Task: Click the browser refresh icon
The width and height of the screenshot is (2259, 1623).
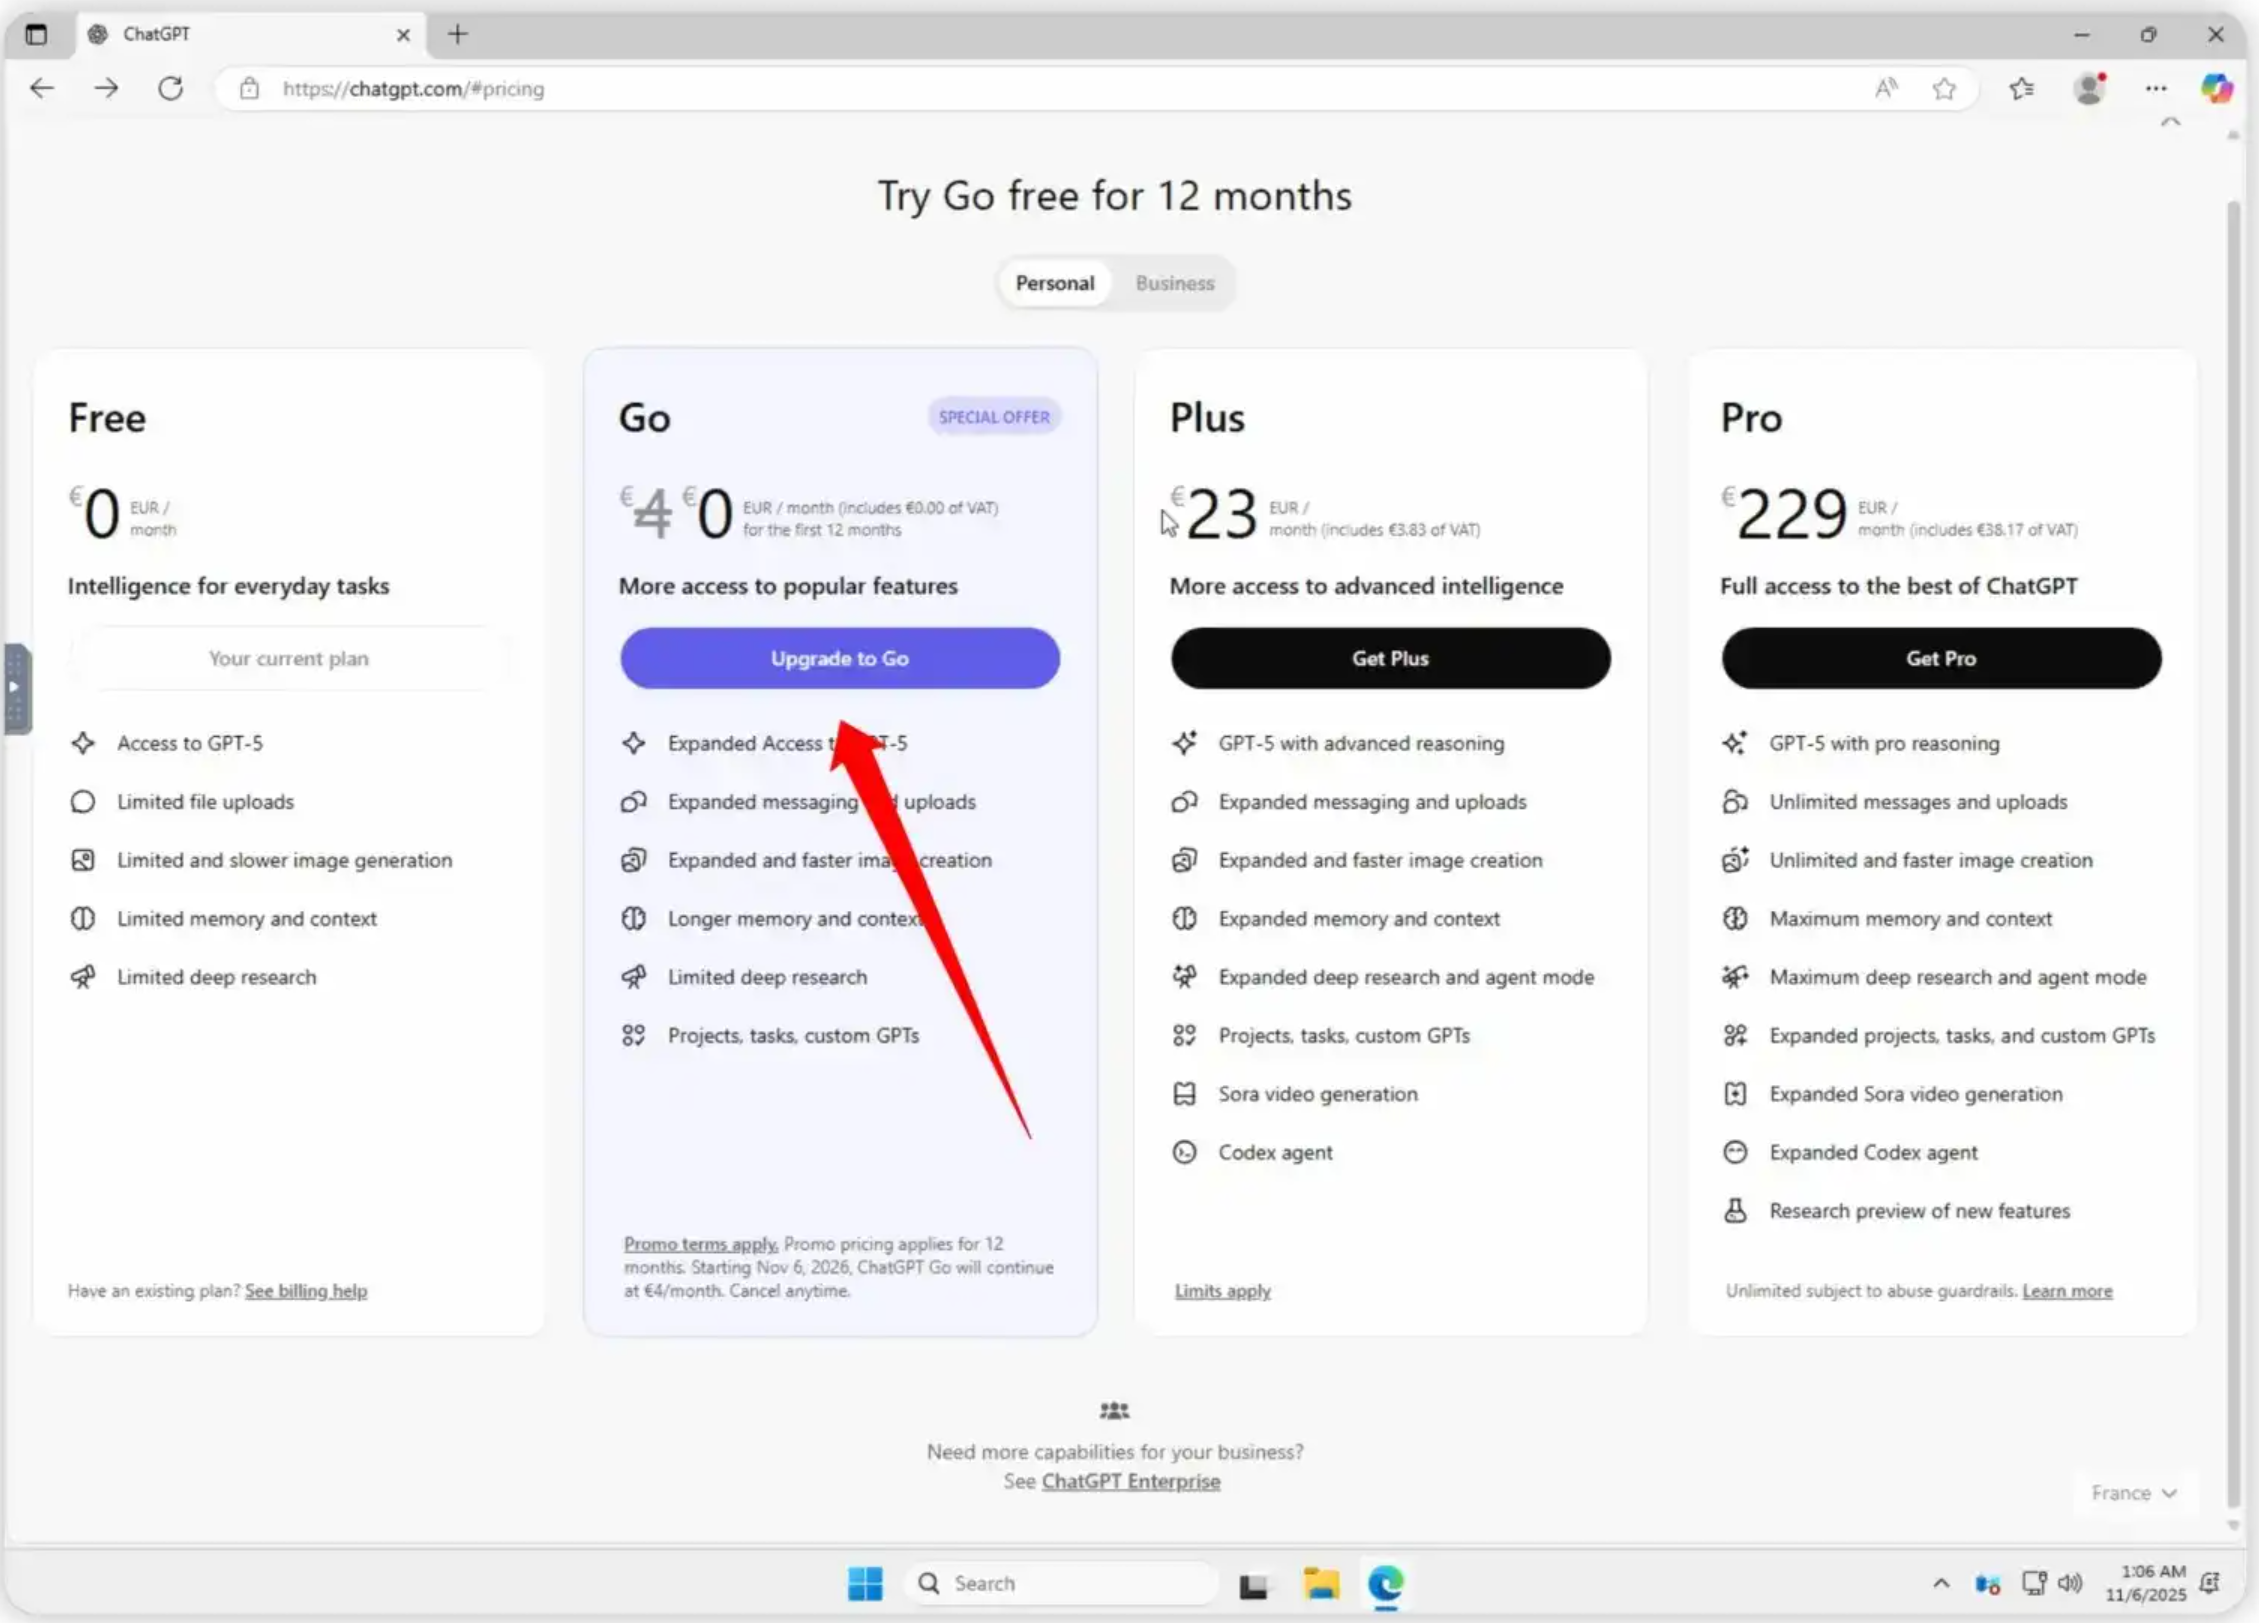Action: [171, 88]
